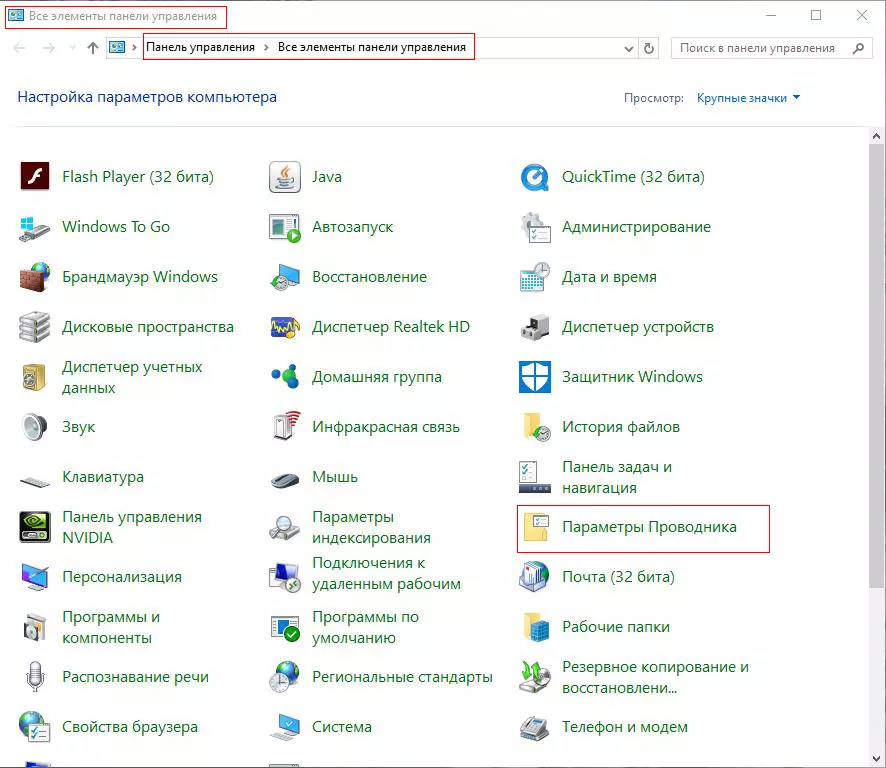Open the Параметры Проводника folder icon

pyautogui.click(x=536, y=527)
